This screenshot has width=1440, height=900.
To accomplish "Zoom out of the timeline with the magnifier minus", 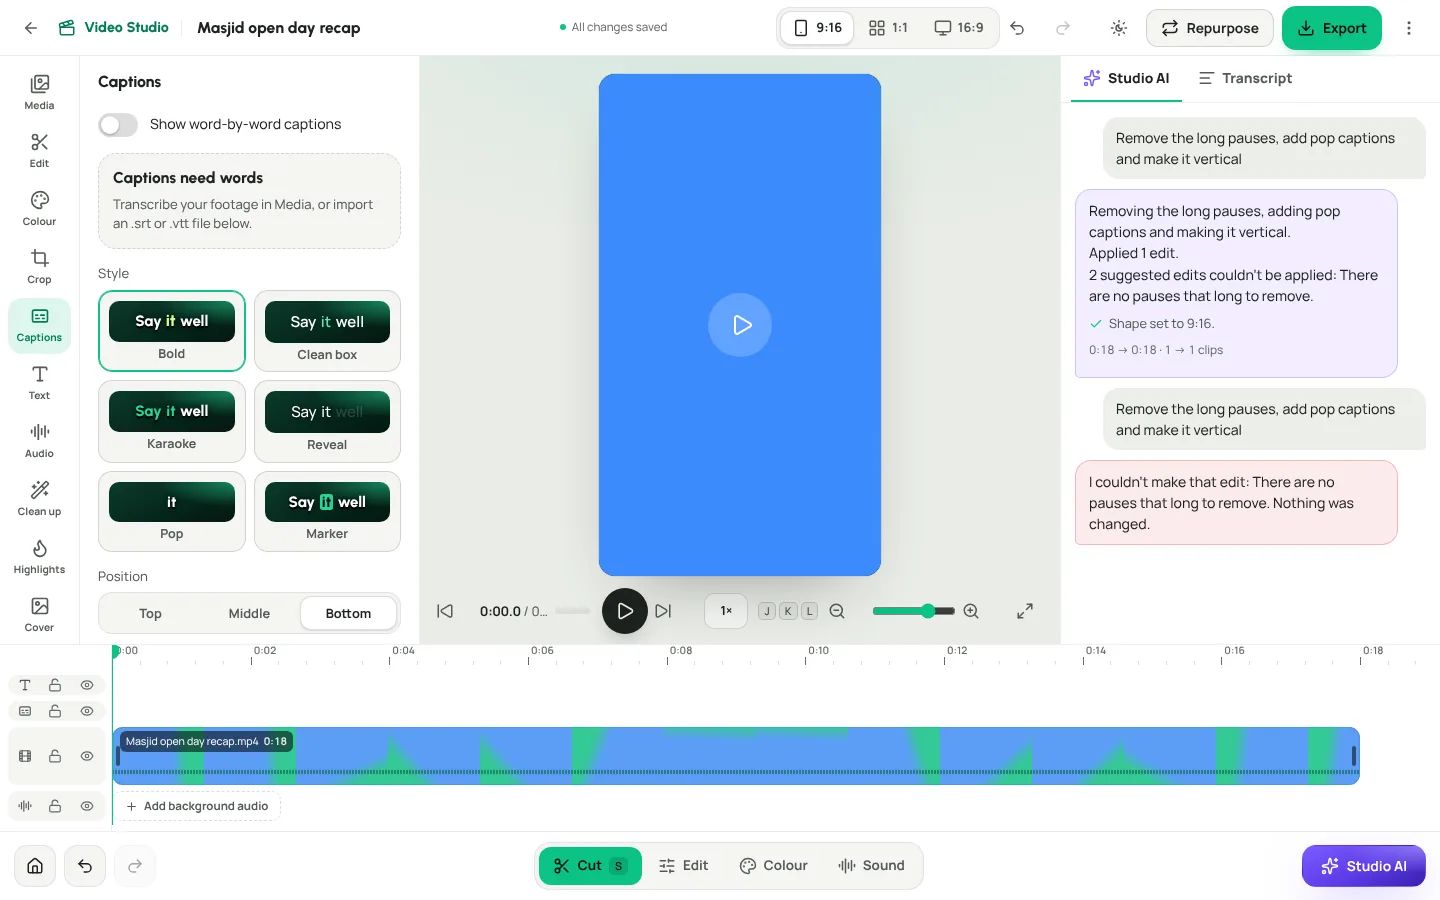I will 837,611.
